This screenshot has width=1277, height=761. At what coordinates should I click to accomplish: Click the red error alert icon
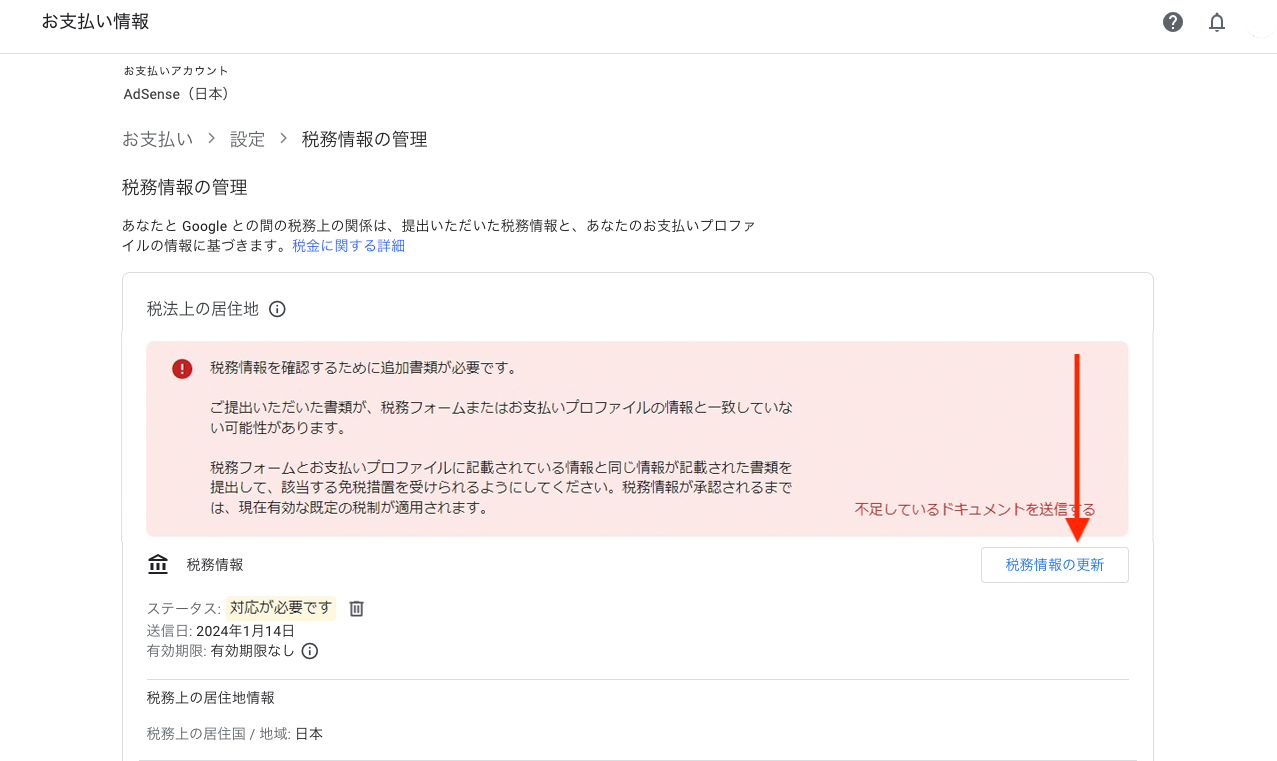pyautogui.click(x=182, y=369)
